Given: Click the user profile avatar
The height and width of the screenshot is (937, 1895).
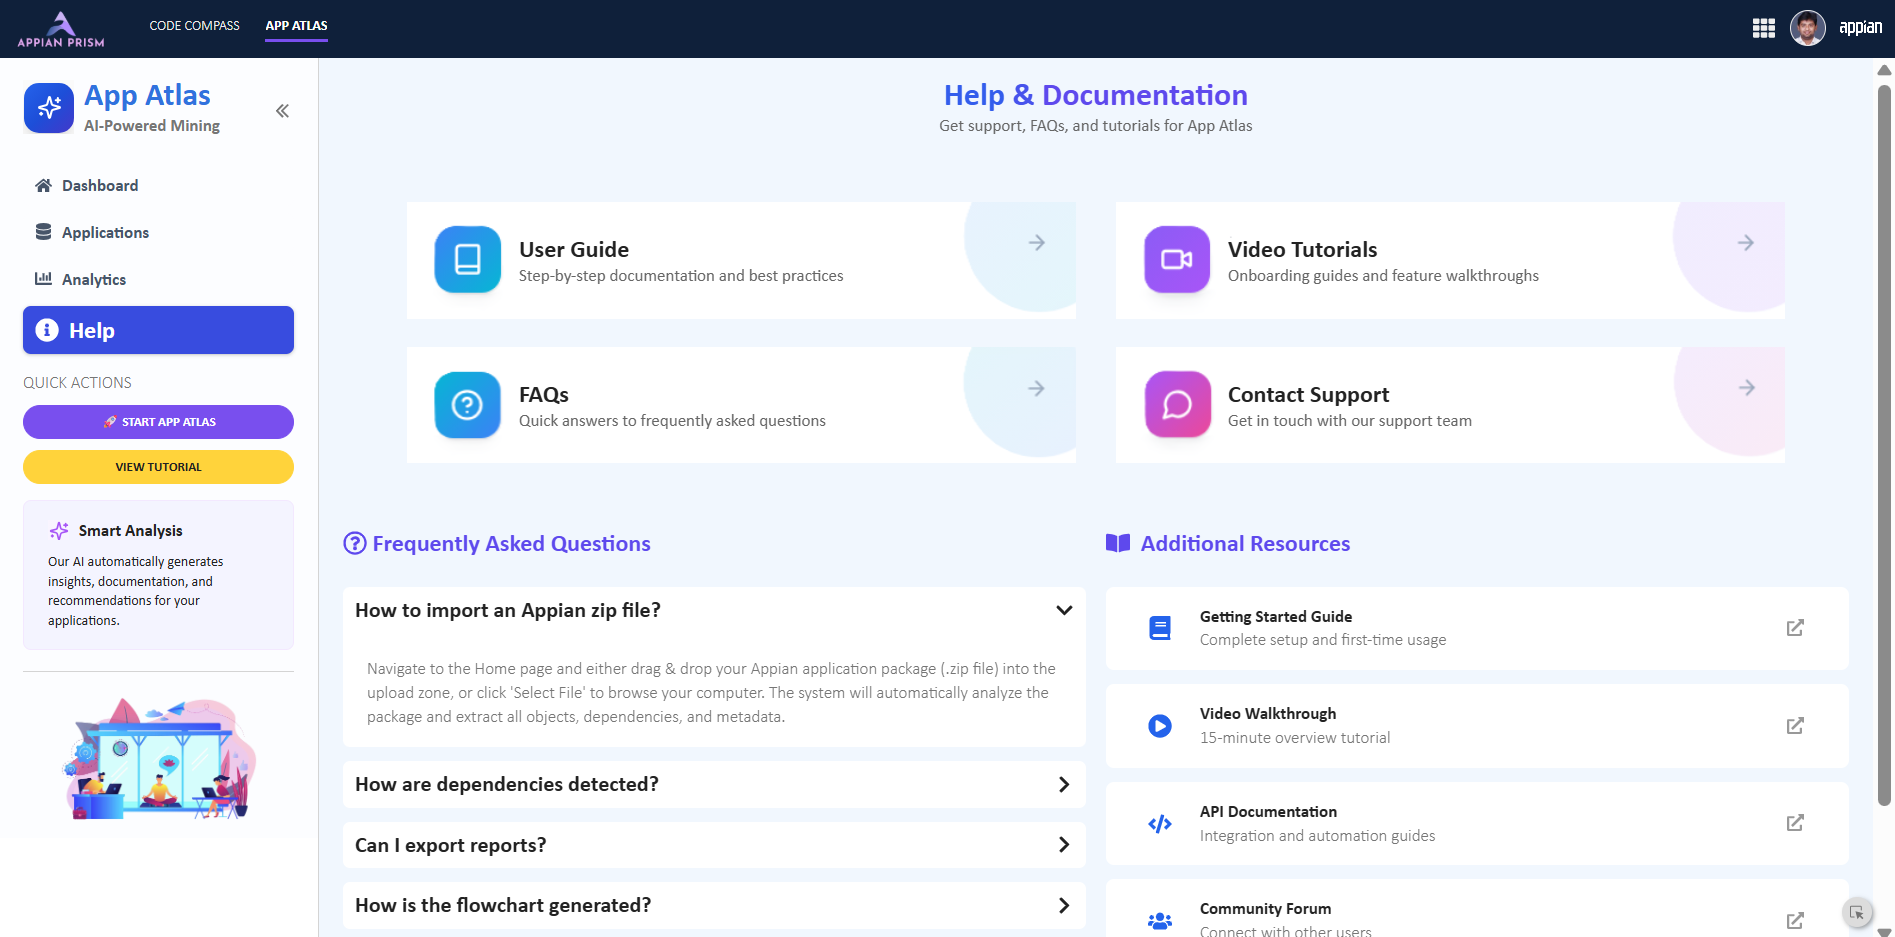Looking at the screenshot, I should click(x=1807, y=28).
